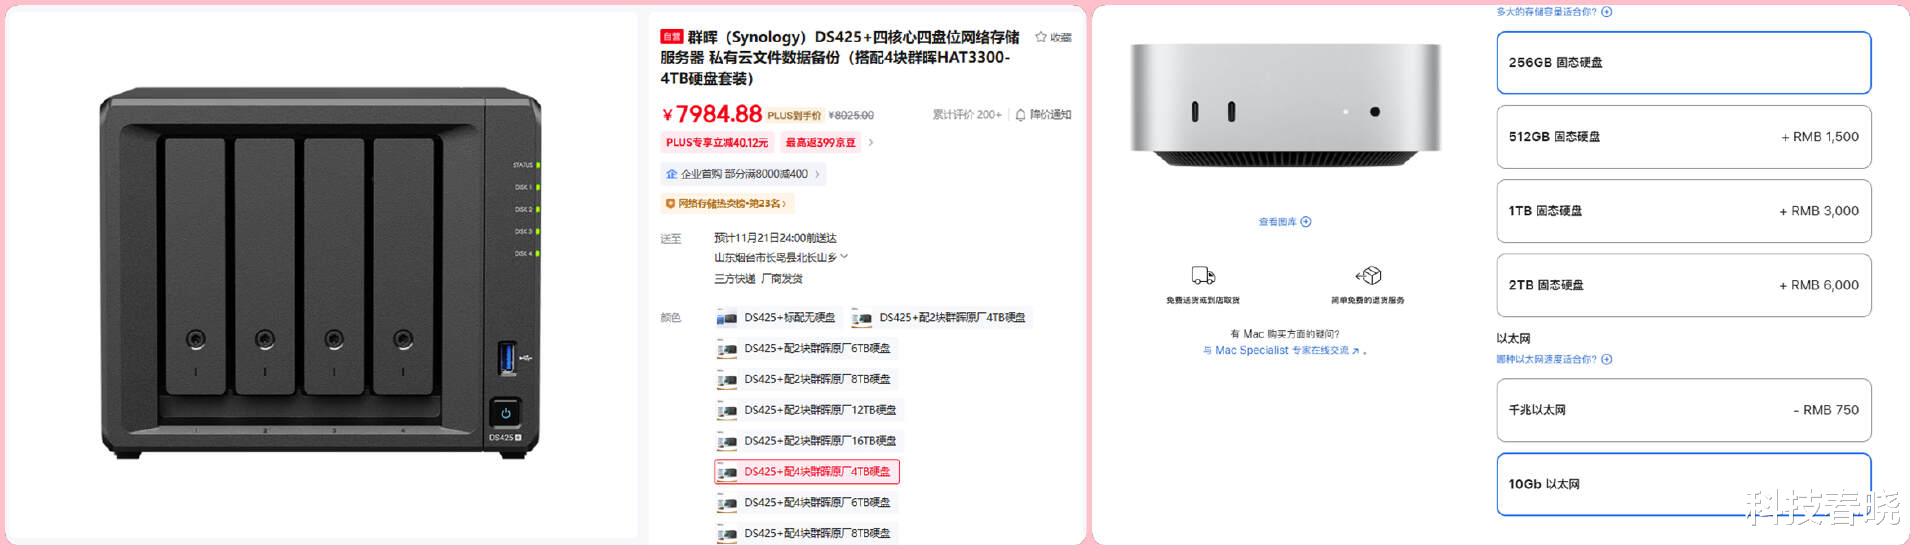This screenshot has width=1920, height=551.
Task: Click the plus icon beside 查看图库
Action: (x=1306, y=222)
